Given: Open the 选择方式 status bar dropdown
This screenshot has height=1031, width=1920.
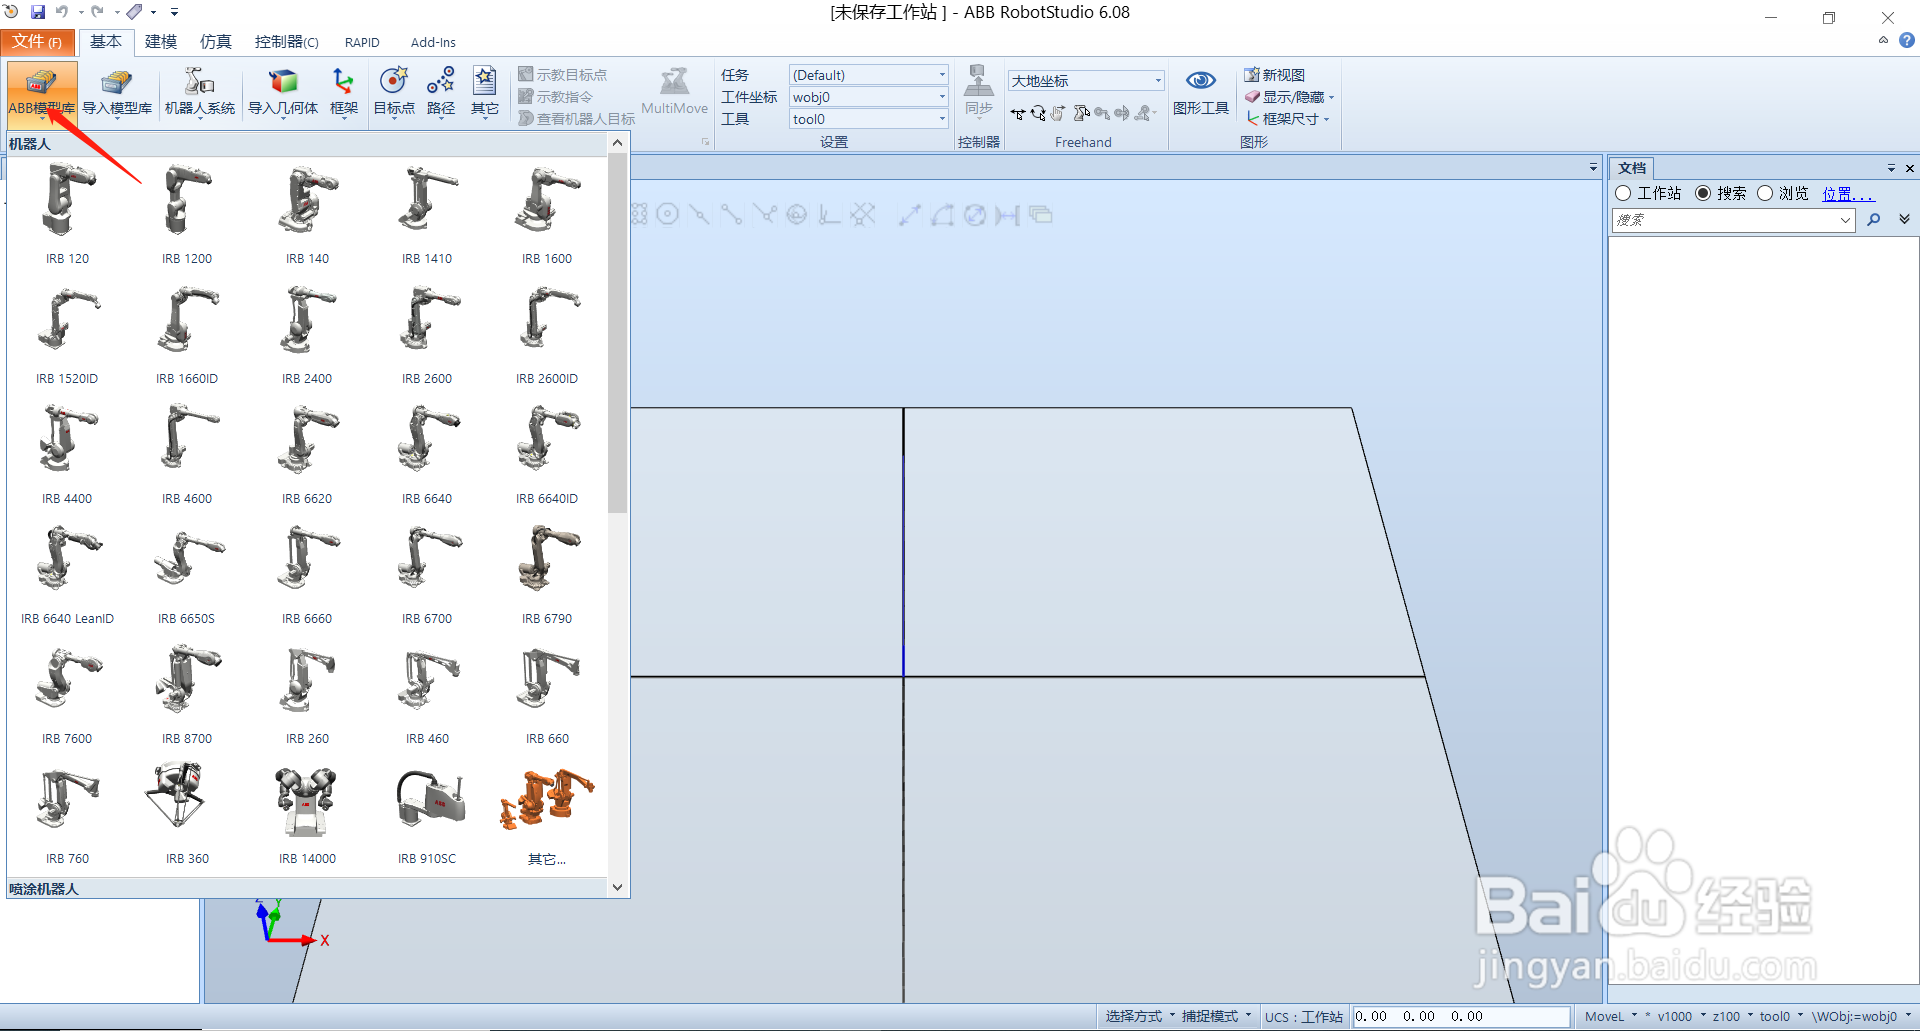Looking at the screenshot, I should point(1139,1016).
